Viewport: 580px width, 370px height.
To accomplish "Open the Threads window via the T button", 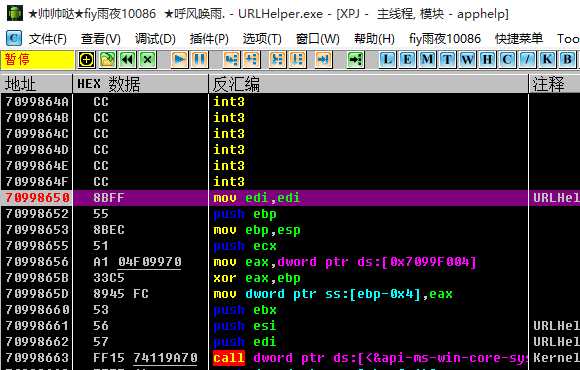I will point(447,60).
